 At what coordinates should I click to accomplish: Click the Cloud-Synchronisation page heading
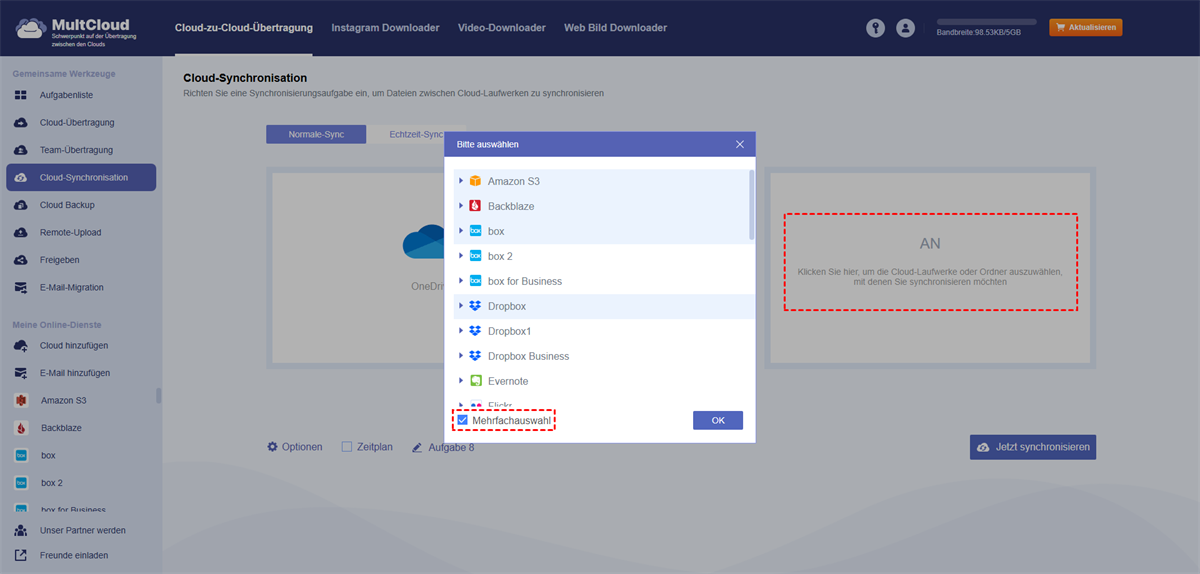click(x=245, y=78)
